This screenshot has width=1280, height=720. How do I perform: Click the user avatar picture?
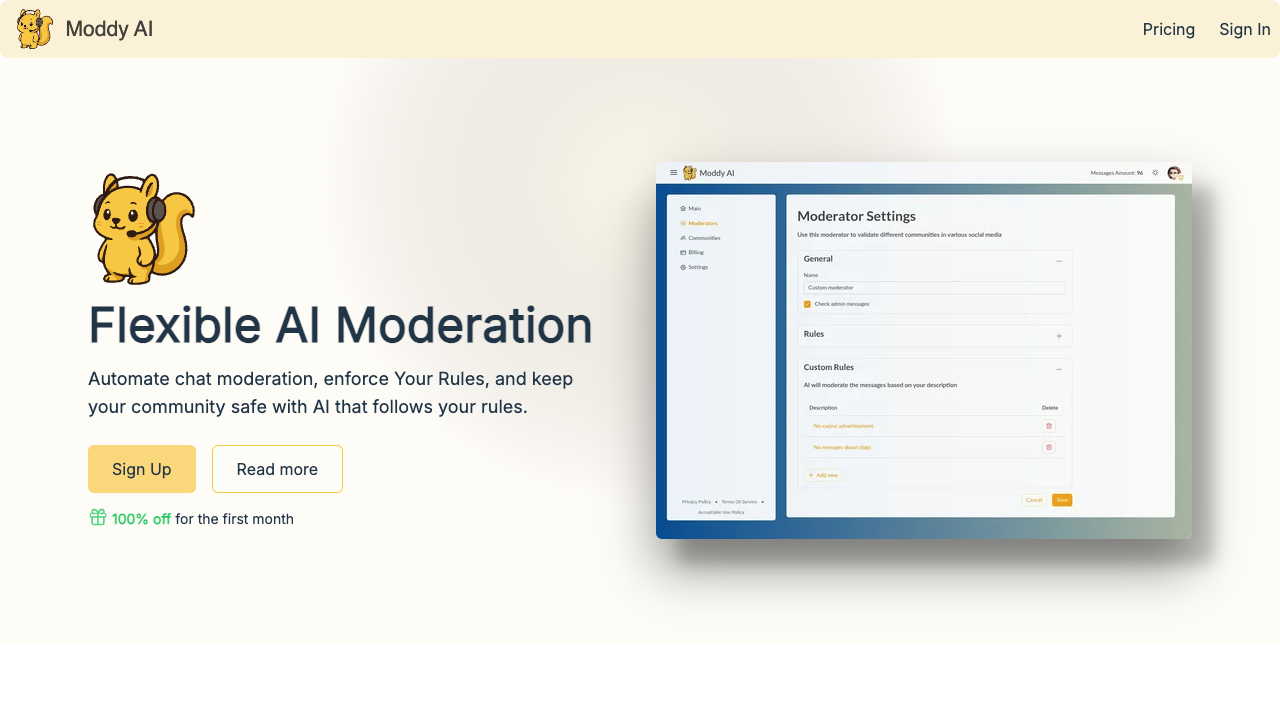(x=1174, y=173)
